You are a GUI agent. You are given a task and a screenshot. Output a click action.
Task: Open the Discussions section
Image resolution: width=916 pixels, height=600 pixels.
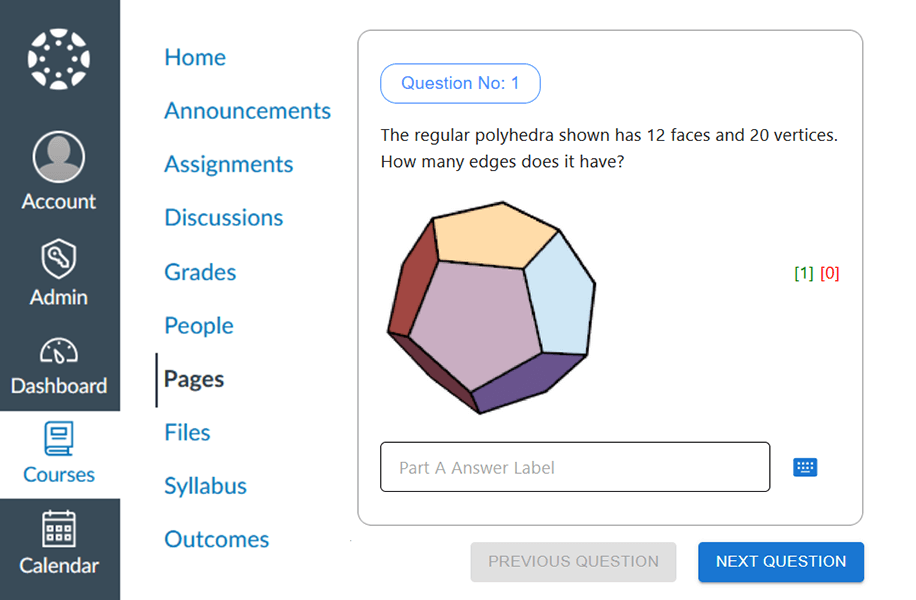[x=224, y=218]
